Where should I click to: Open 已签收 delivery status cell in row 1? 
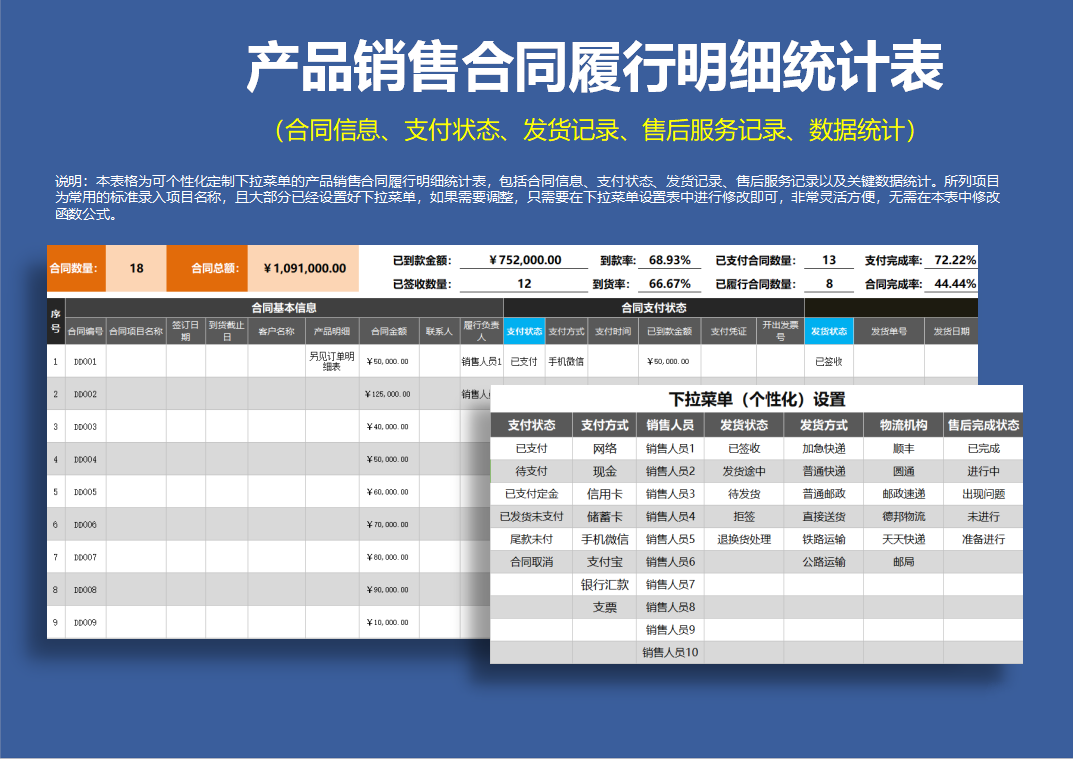click(x=829, y=362)
